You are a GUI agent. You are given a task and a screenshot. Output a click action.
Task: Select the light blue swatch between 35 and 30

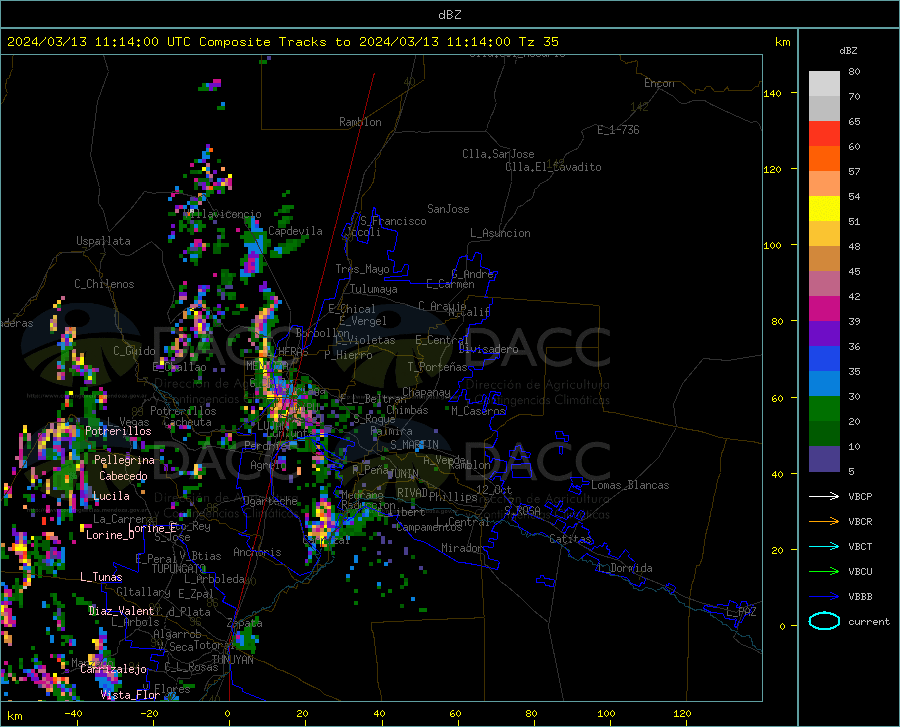click(x=824, y=384)
